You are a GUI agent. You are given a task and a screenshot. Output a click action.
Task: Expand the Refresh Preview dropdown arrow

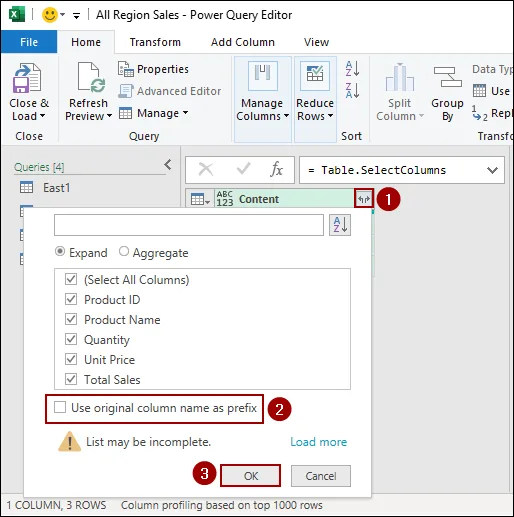point(109,116)
